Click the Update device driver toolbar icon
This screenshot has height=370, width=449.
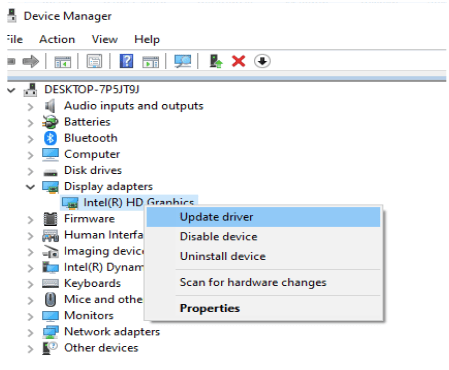pos(216,61)
